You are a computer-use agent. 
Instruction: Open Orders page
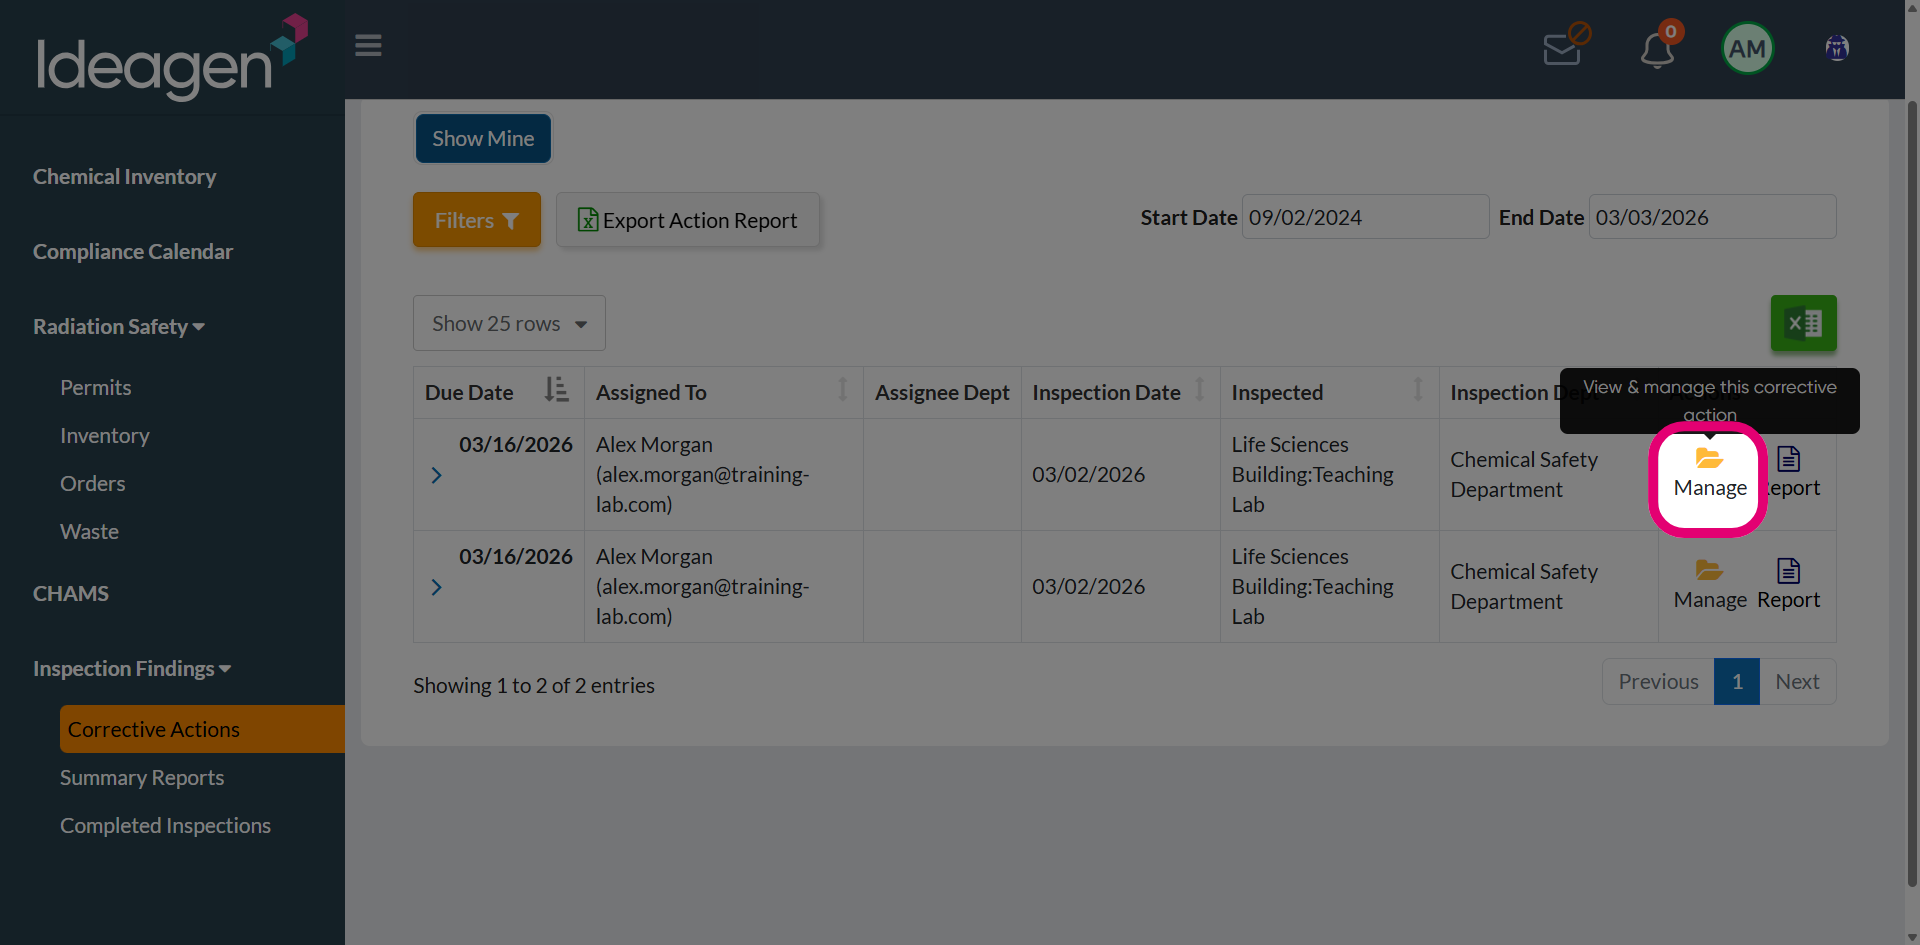pos(92,484)
